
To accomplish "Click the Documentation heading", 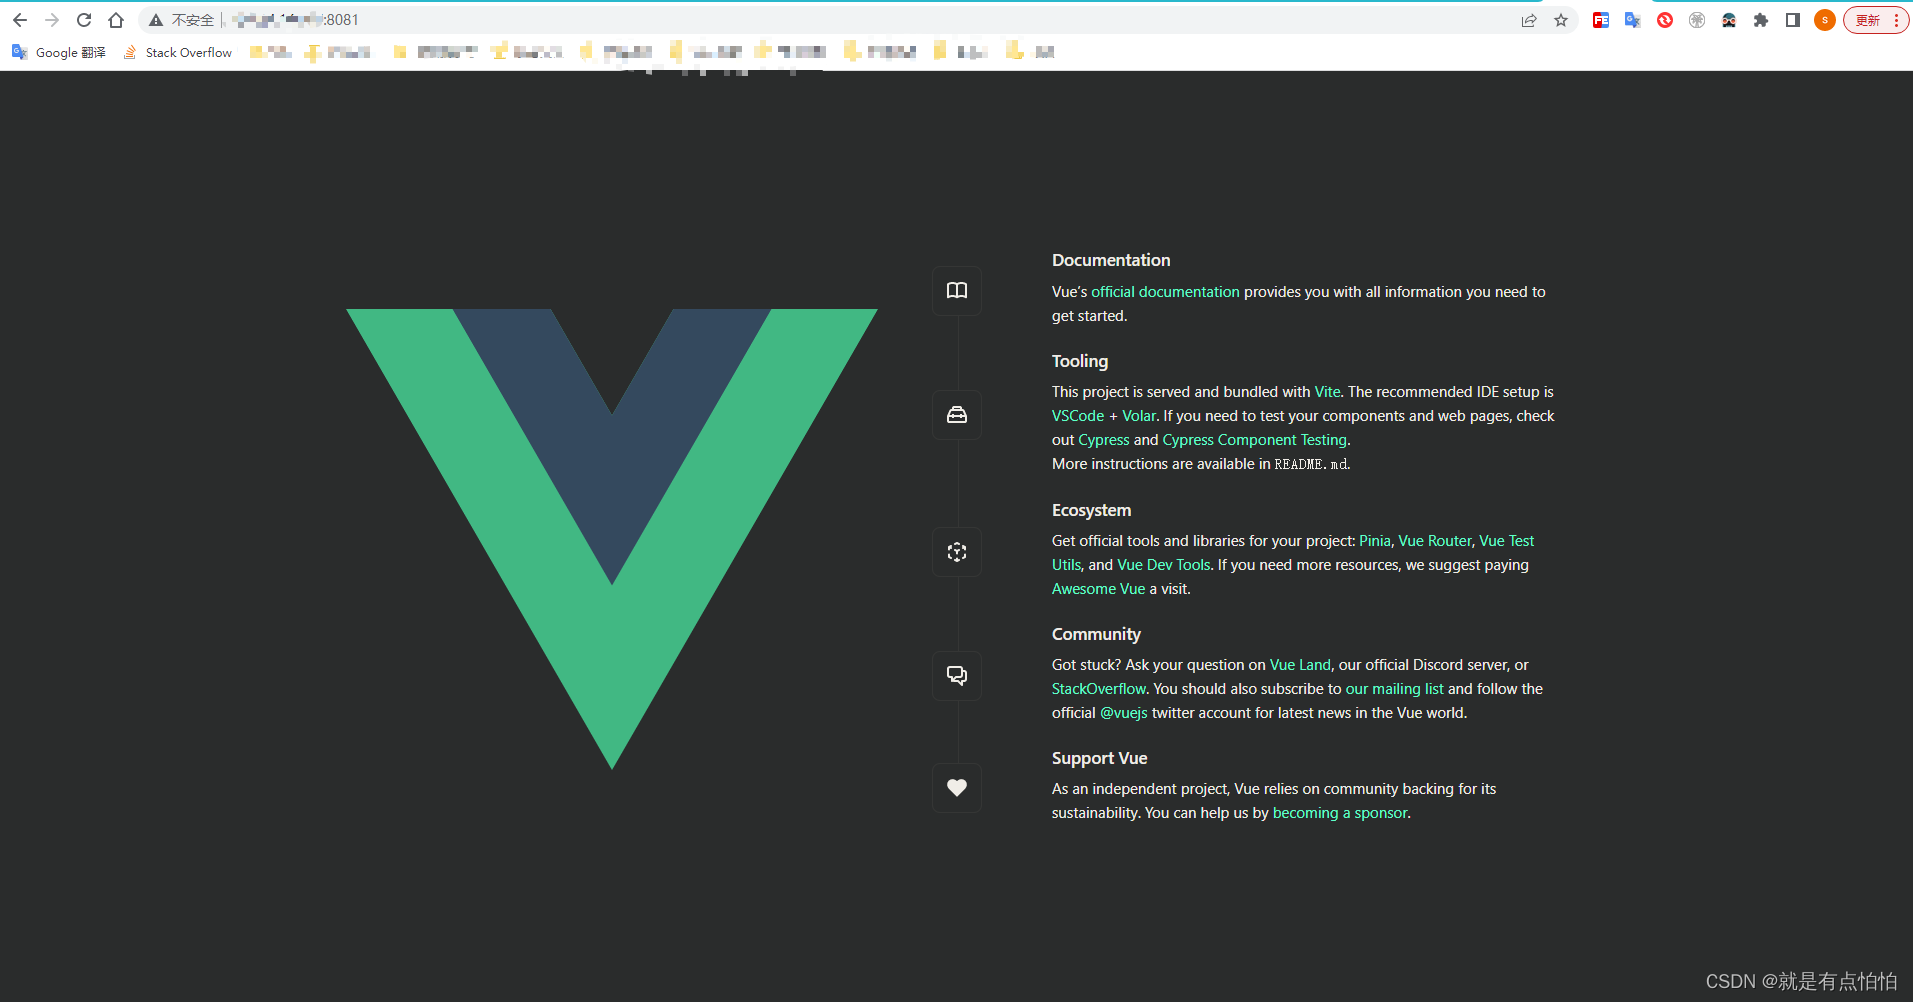I will (1111, 260).
